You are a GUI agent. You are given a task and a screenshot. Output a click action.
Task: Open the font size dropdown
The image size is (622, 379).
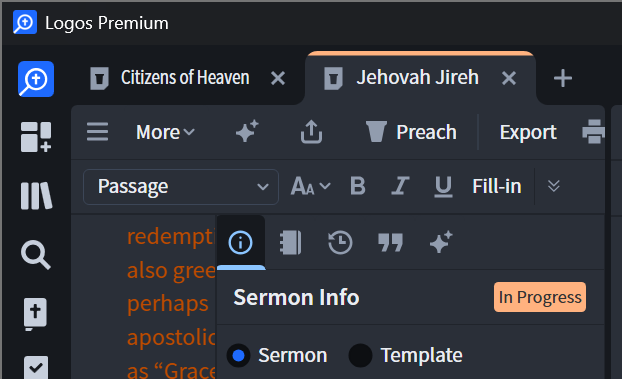pos(311,186)
